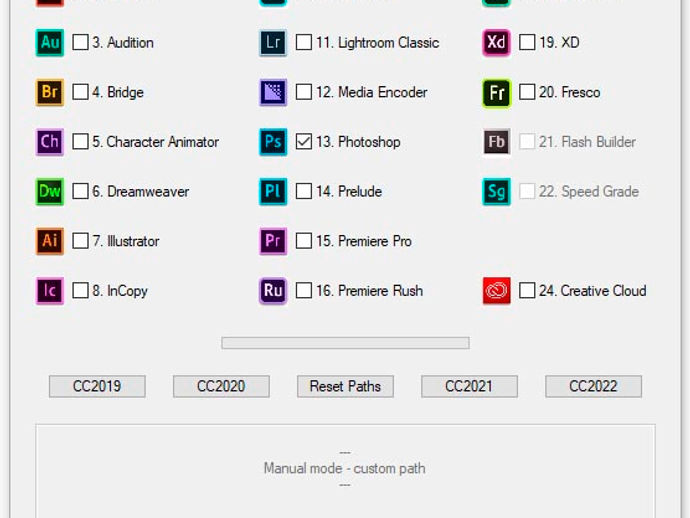Enable the 14. Prelude checkbox

point(304,191)
